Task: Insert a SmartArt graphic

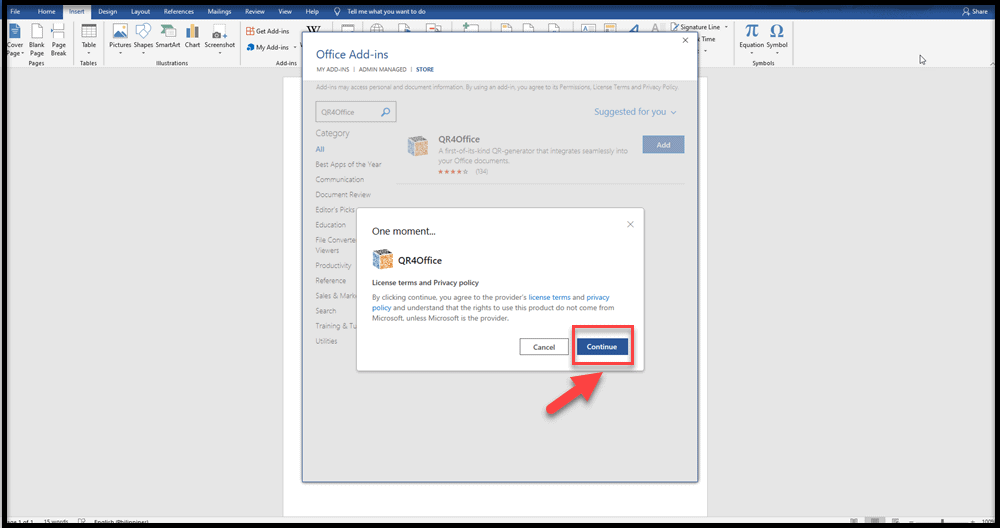Action: click(168, 36)
